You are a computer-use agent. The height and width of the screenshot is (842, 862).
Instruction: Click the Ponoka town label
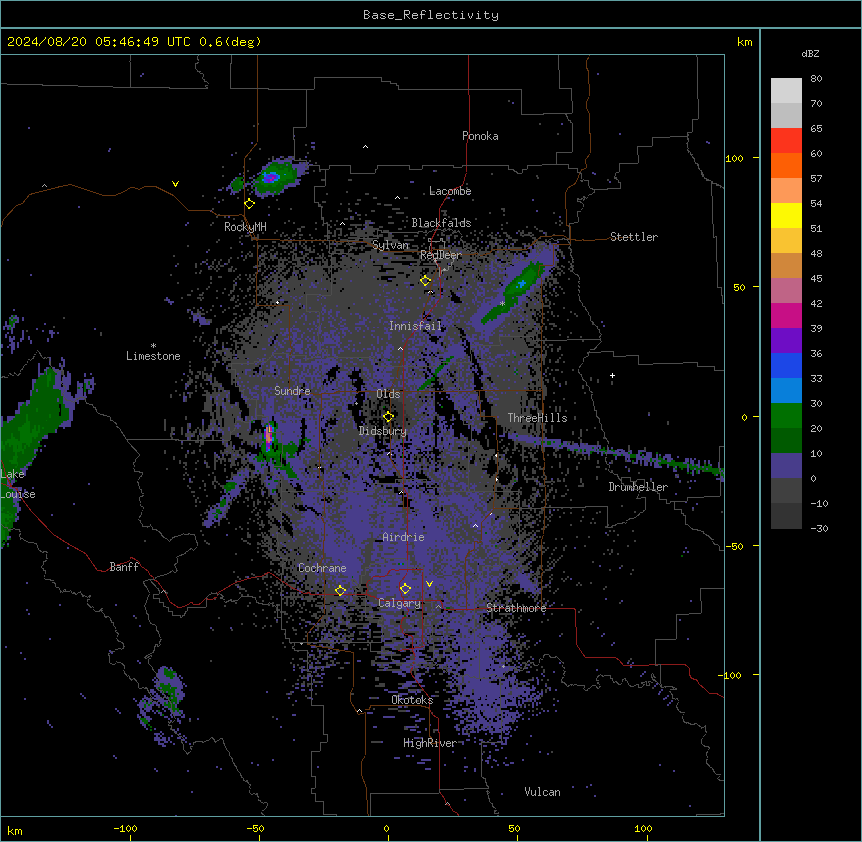click(480, 136)
